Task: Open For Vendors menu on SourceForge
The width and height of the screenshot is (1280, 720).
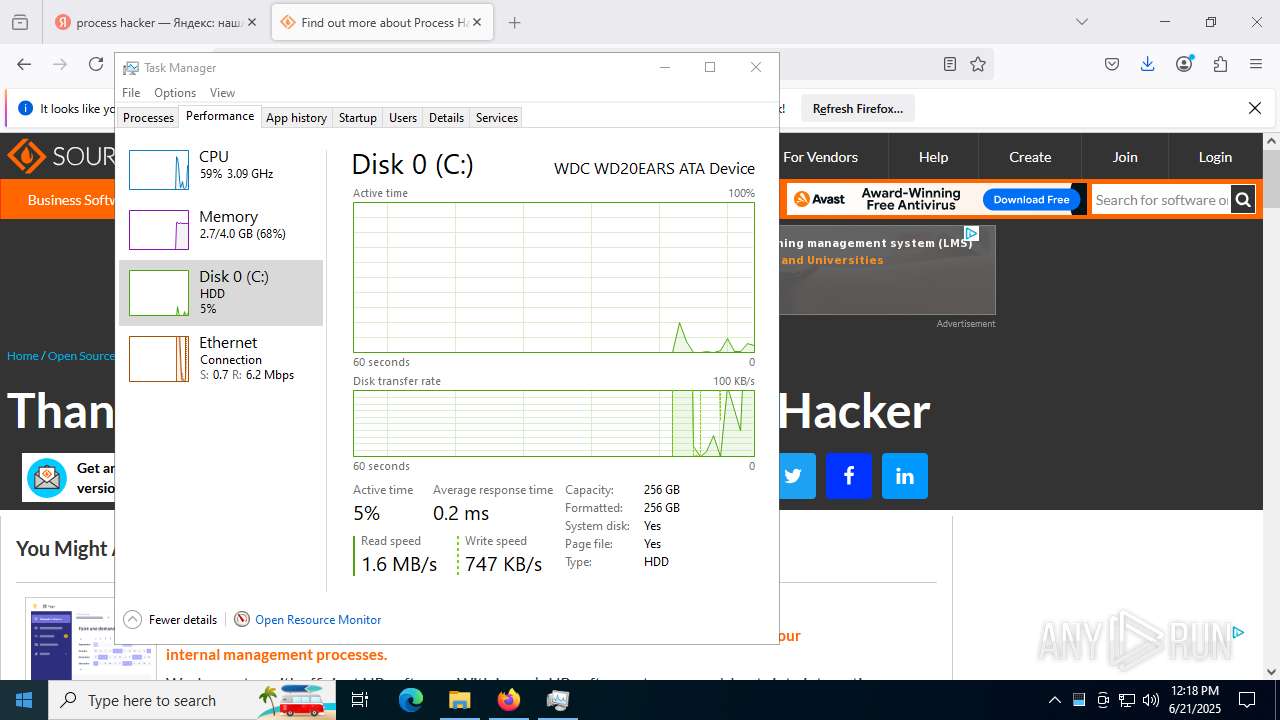Action: pos(820,157)
